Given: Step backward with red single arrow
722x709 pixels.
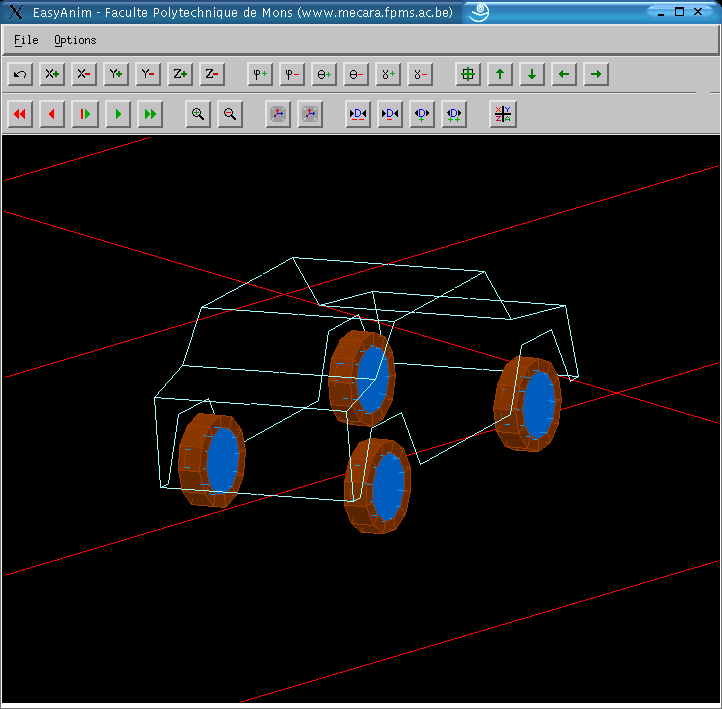Looking at the screenshot, I should (x=52, y=114).
